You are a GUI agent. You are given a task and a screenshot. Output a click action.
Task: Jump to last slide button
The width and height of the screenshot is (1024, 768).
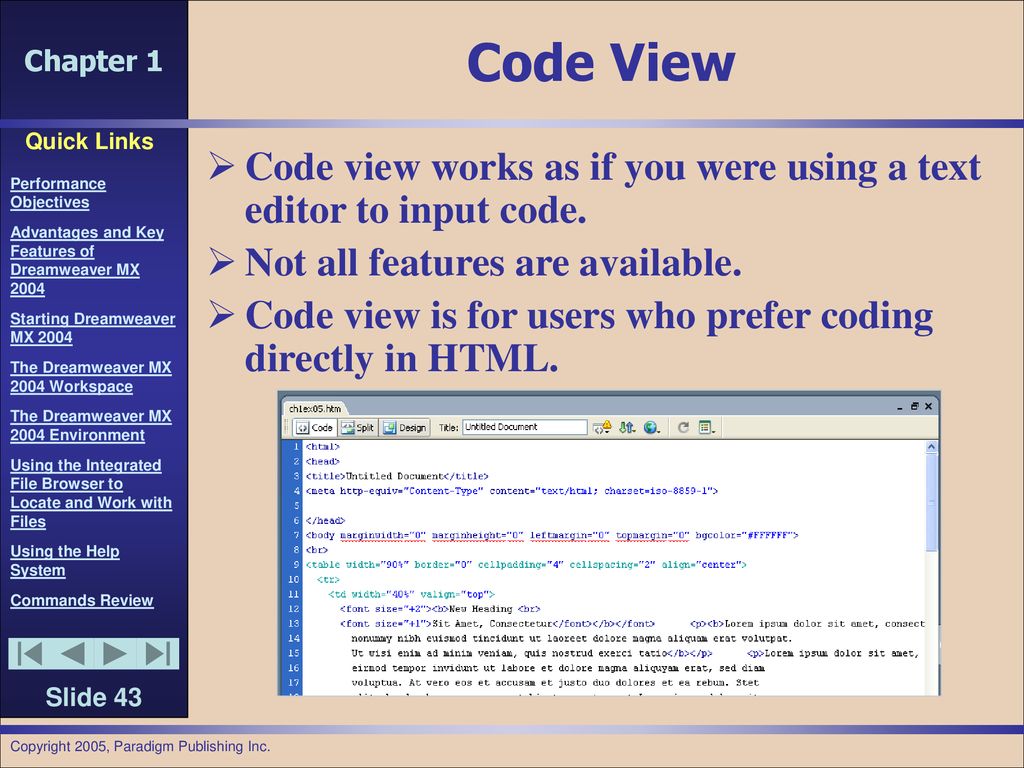[157, 654]
